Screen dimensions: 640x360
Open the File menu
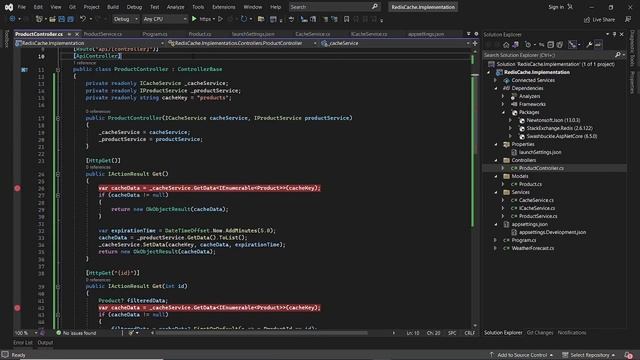pos(22,7)
